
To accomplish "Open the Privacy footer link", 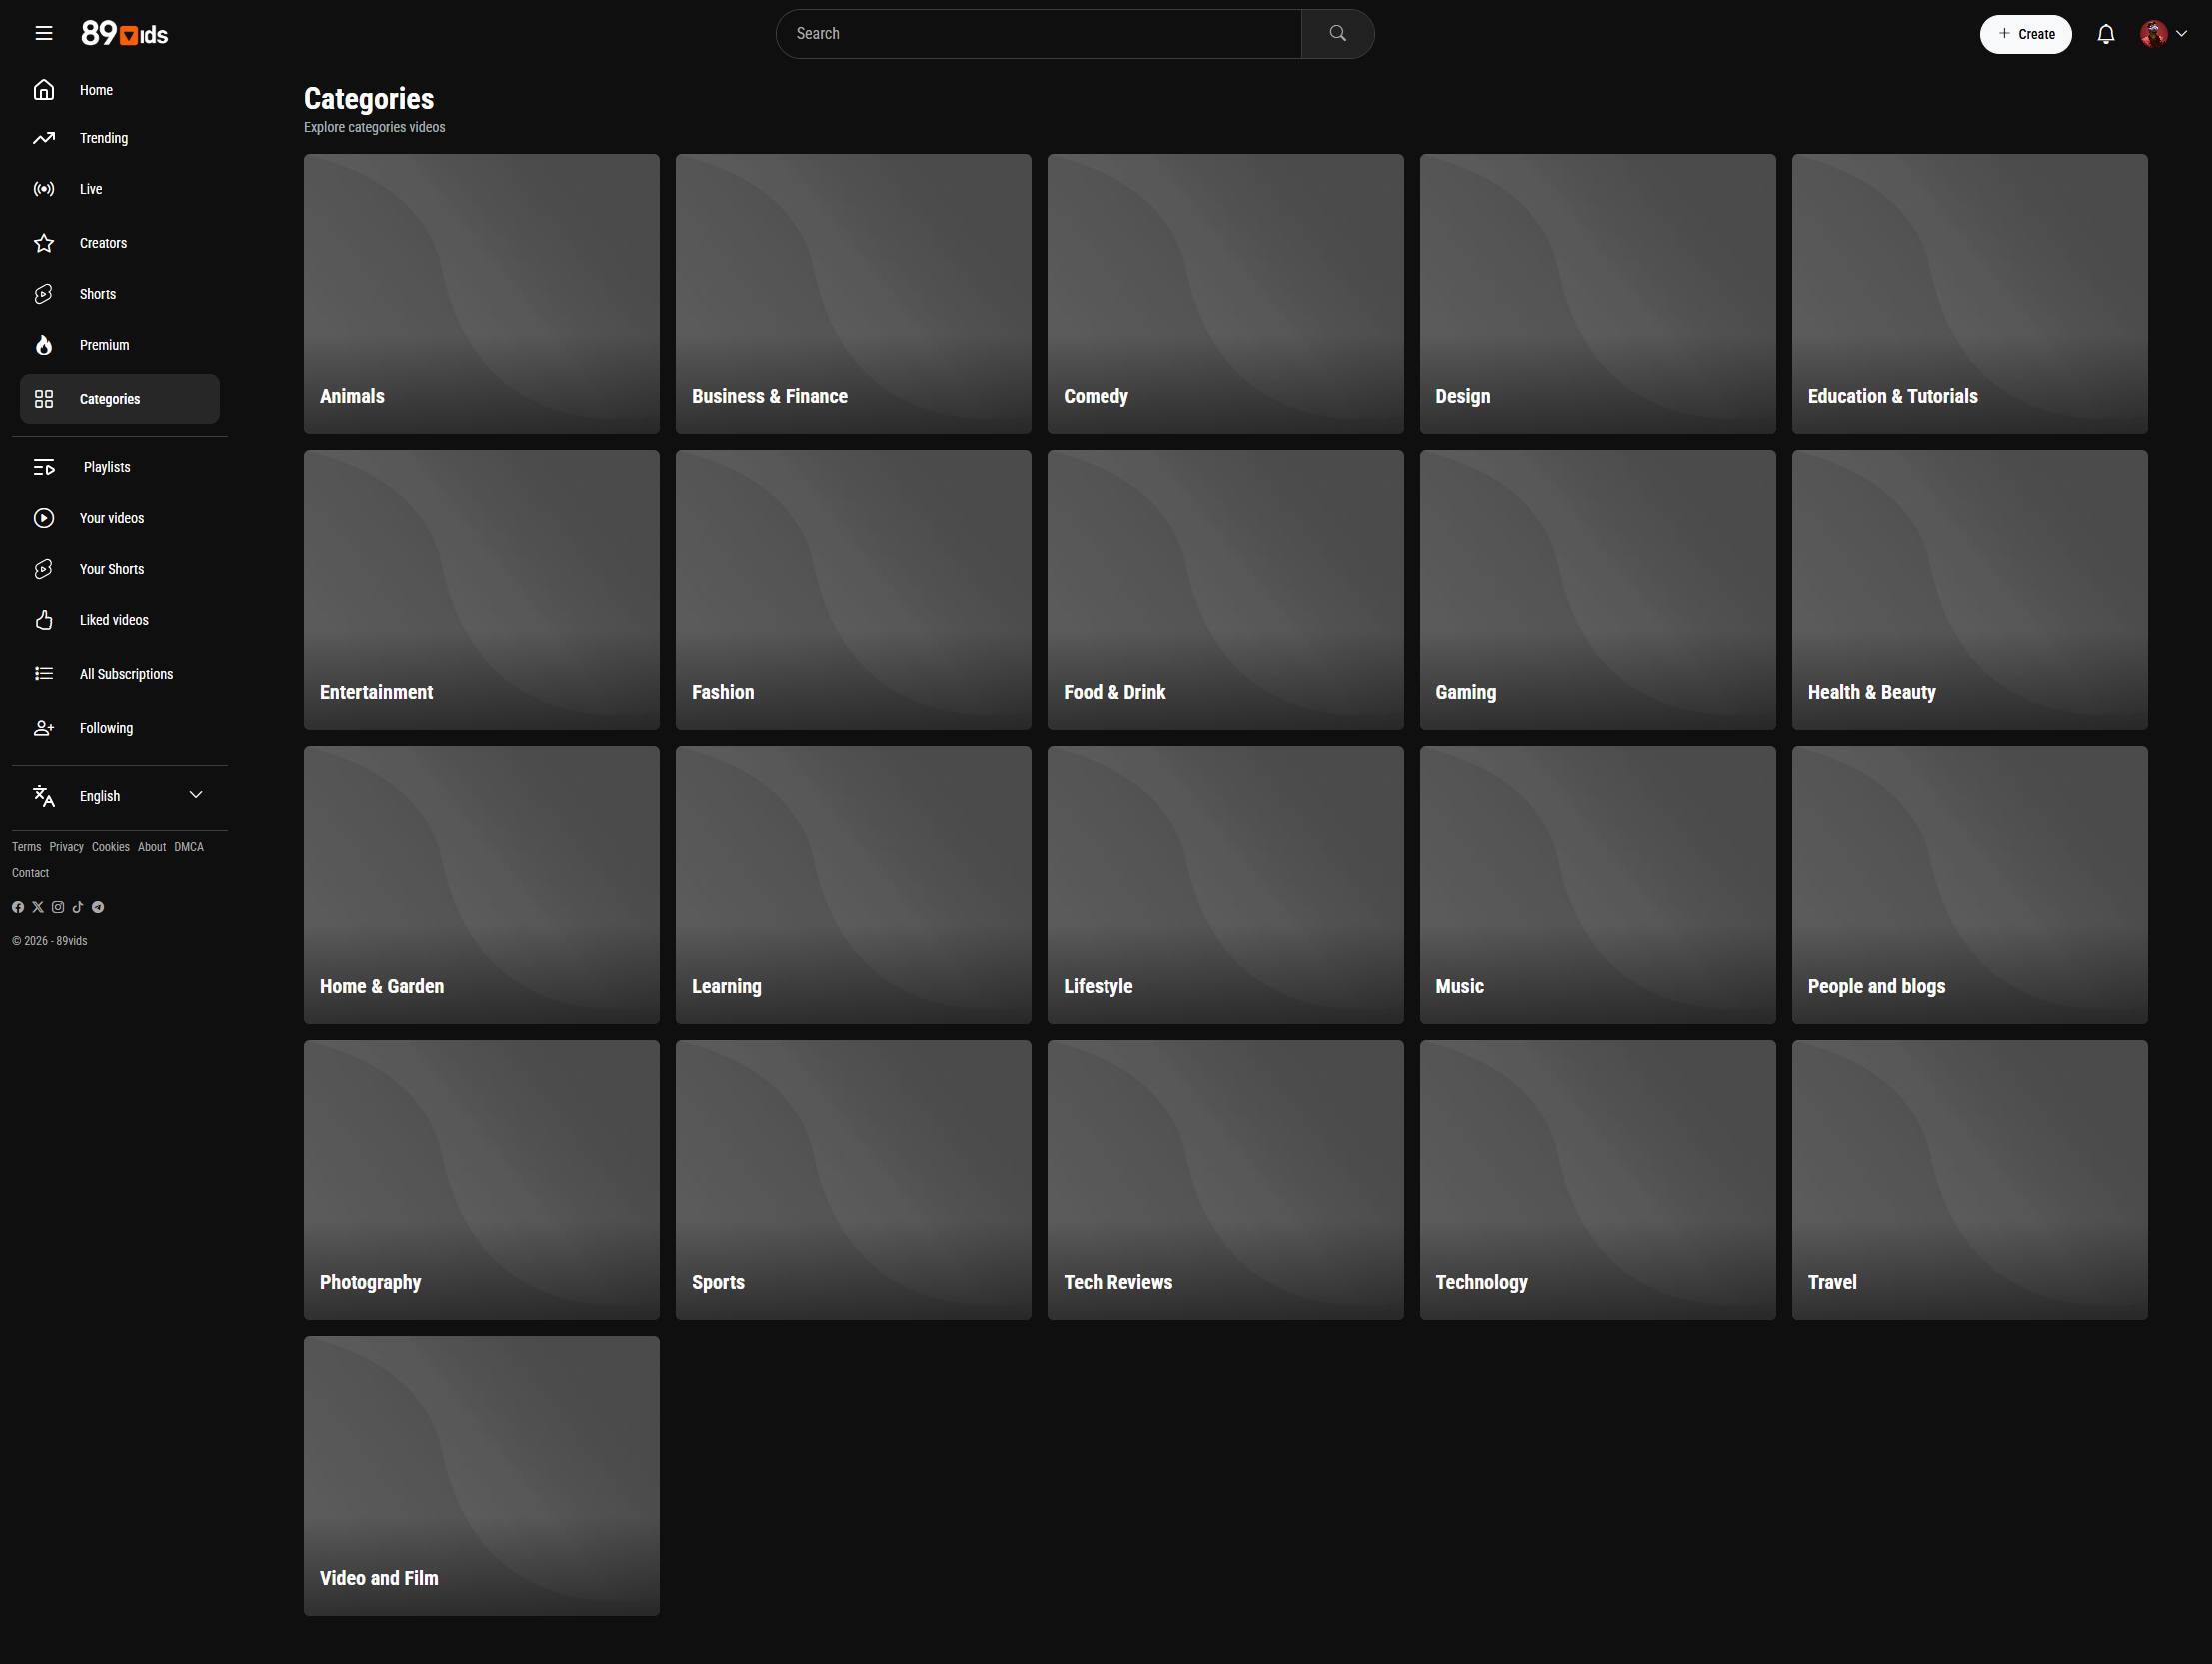I will (66, 847).
